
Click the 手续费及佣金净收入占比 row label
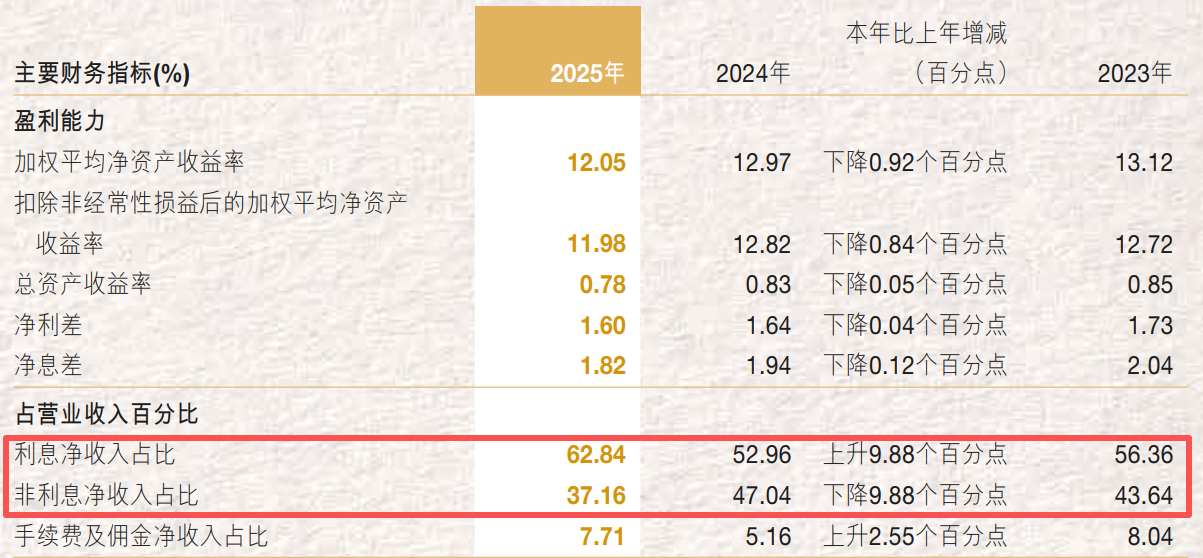(x=141, y=537)
